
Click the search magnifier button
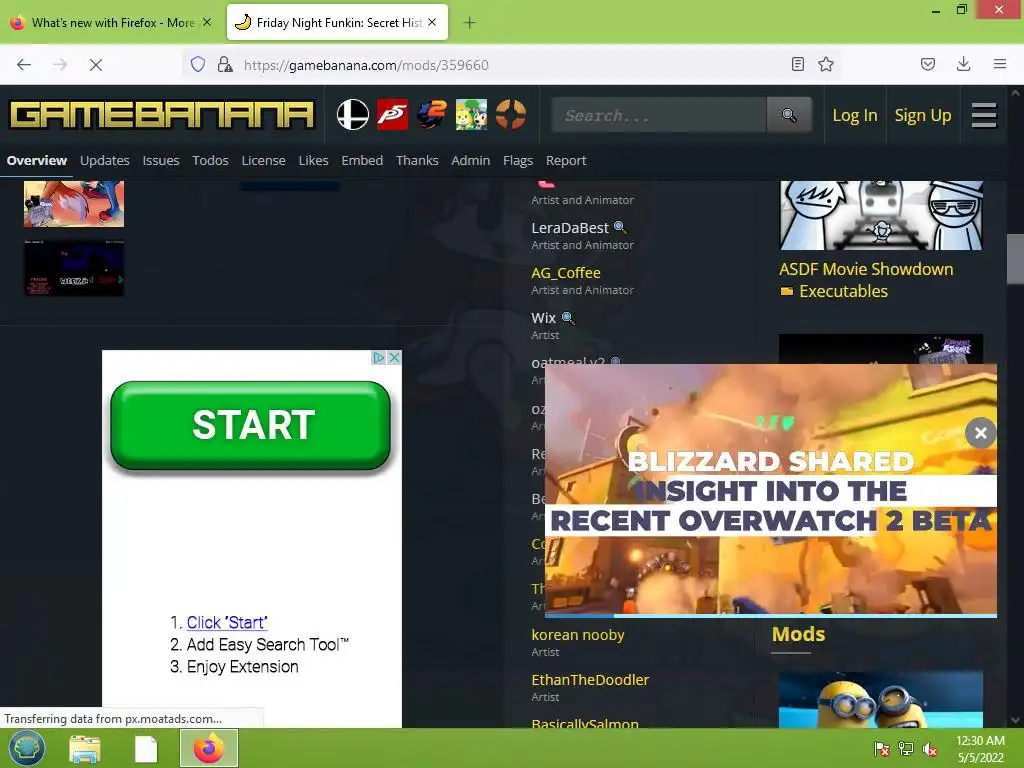[789, 116]
